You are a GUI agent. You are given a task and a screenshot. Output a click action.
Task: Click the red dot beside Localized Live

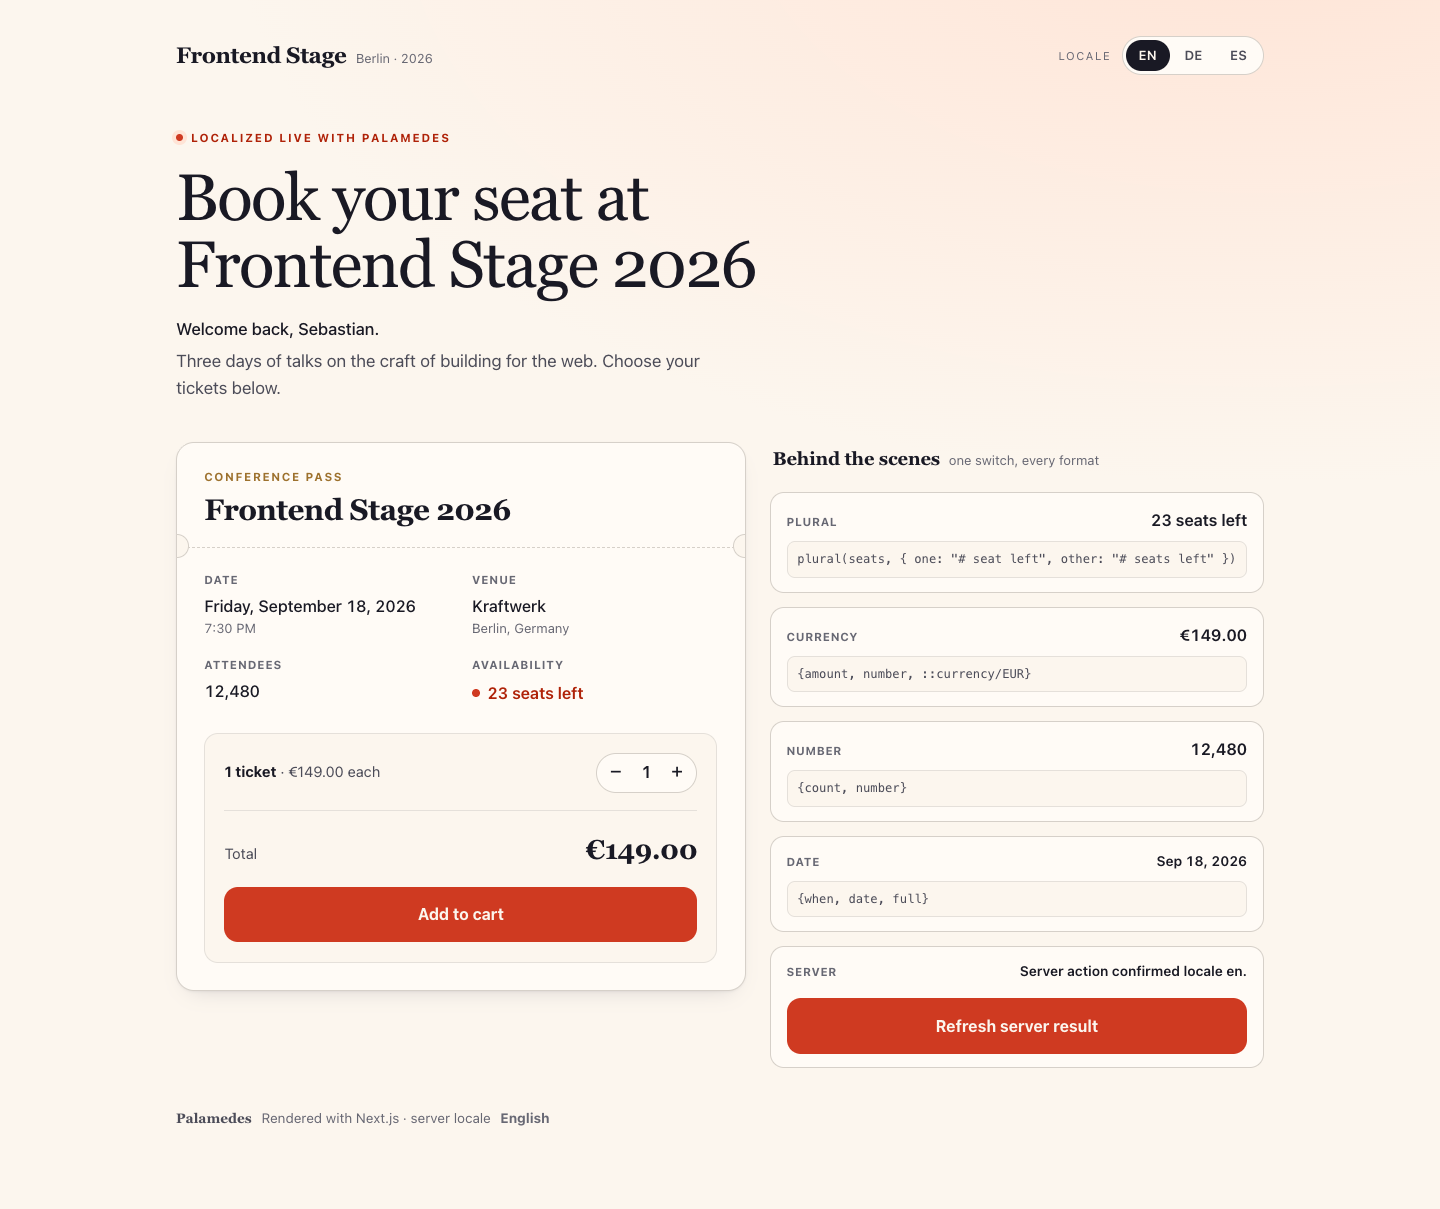pyautogui.click(x=179, y=138)
